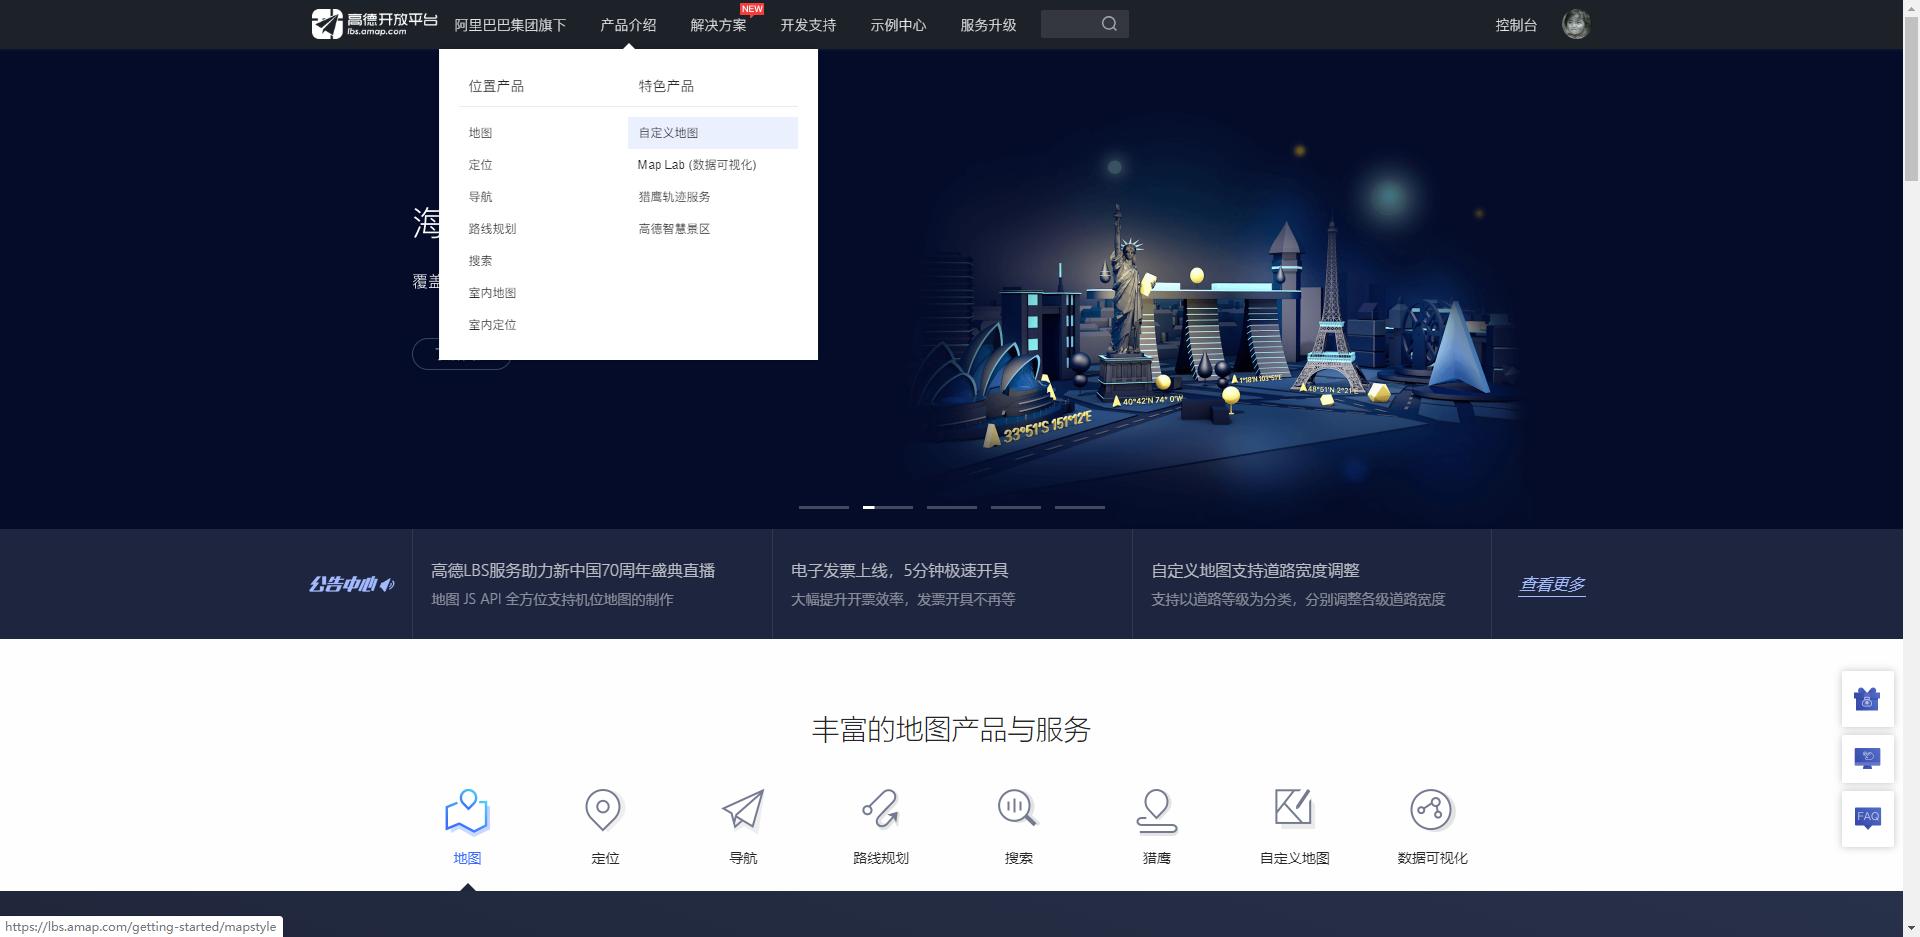This screenshot has width=1920, height=937.
Task: Click the gift icon in right sidebar
Action: click(x=1869, y=699)
